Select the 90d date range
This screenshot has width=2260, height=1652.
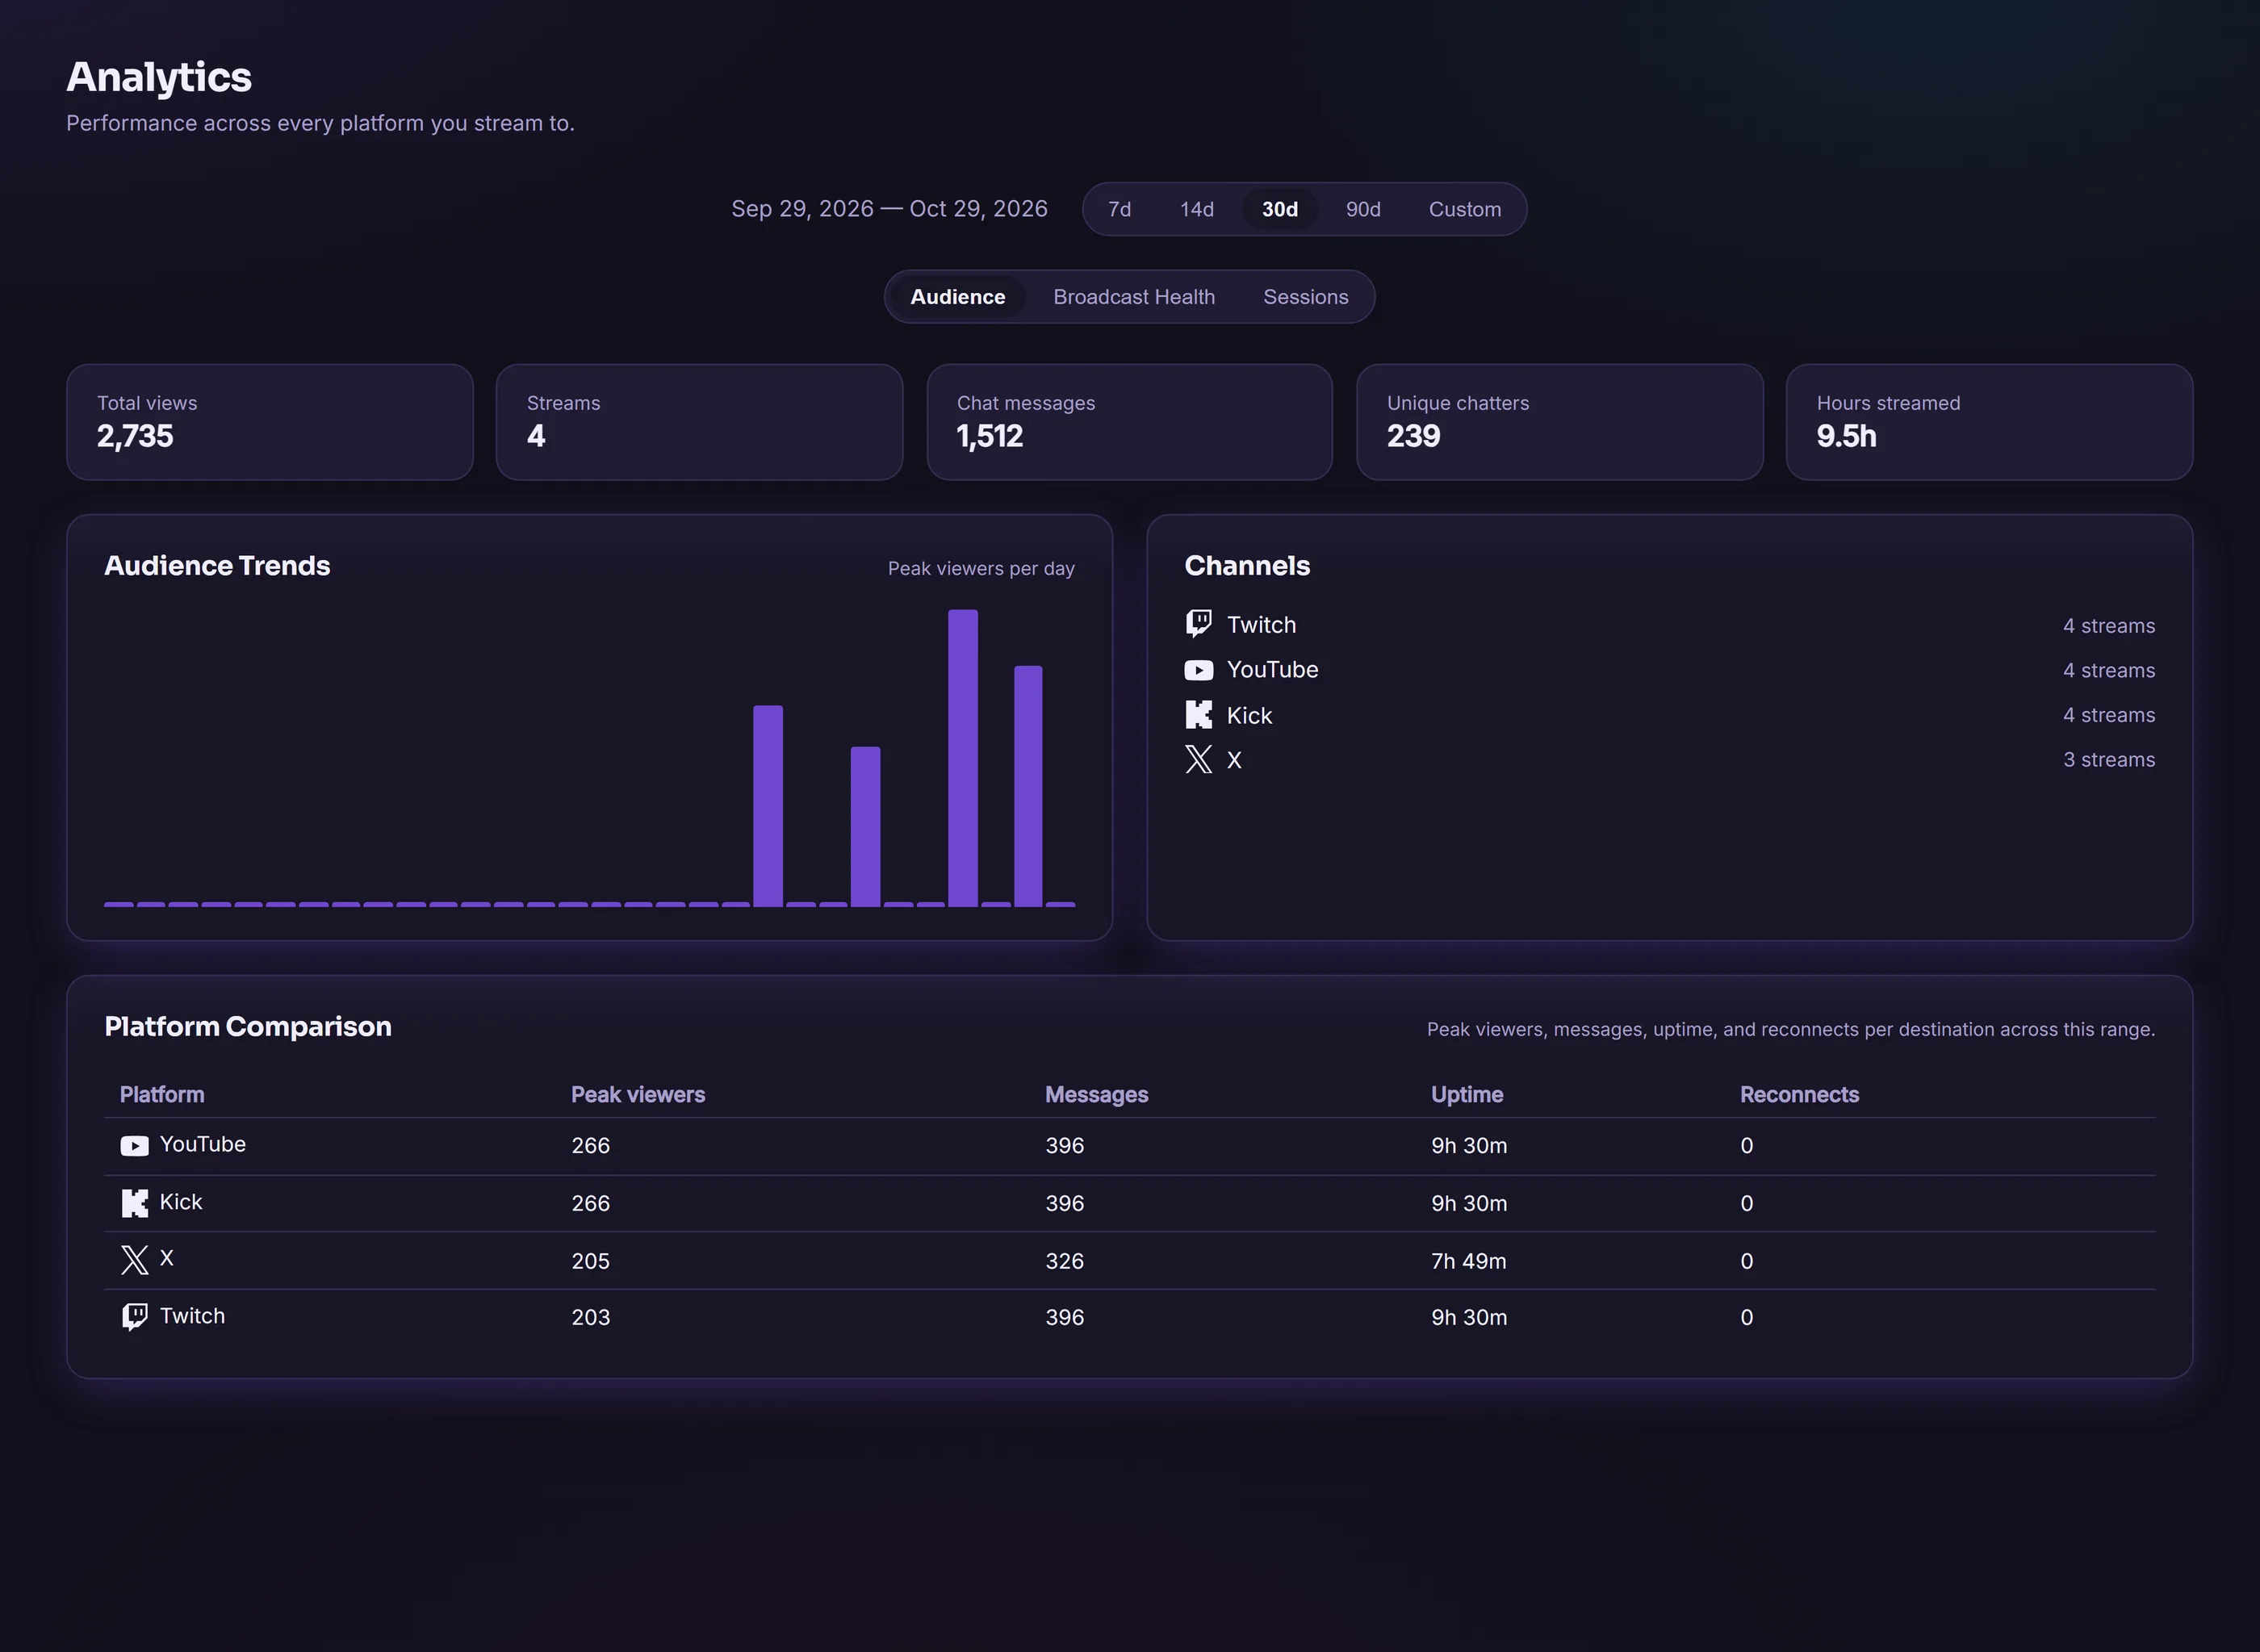(1363, 209)
